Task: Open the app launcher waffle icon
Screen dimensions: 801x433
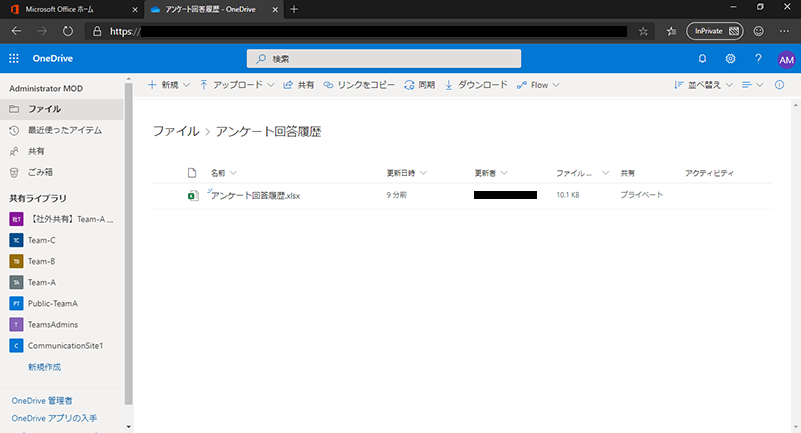Action: coord(14,59)
